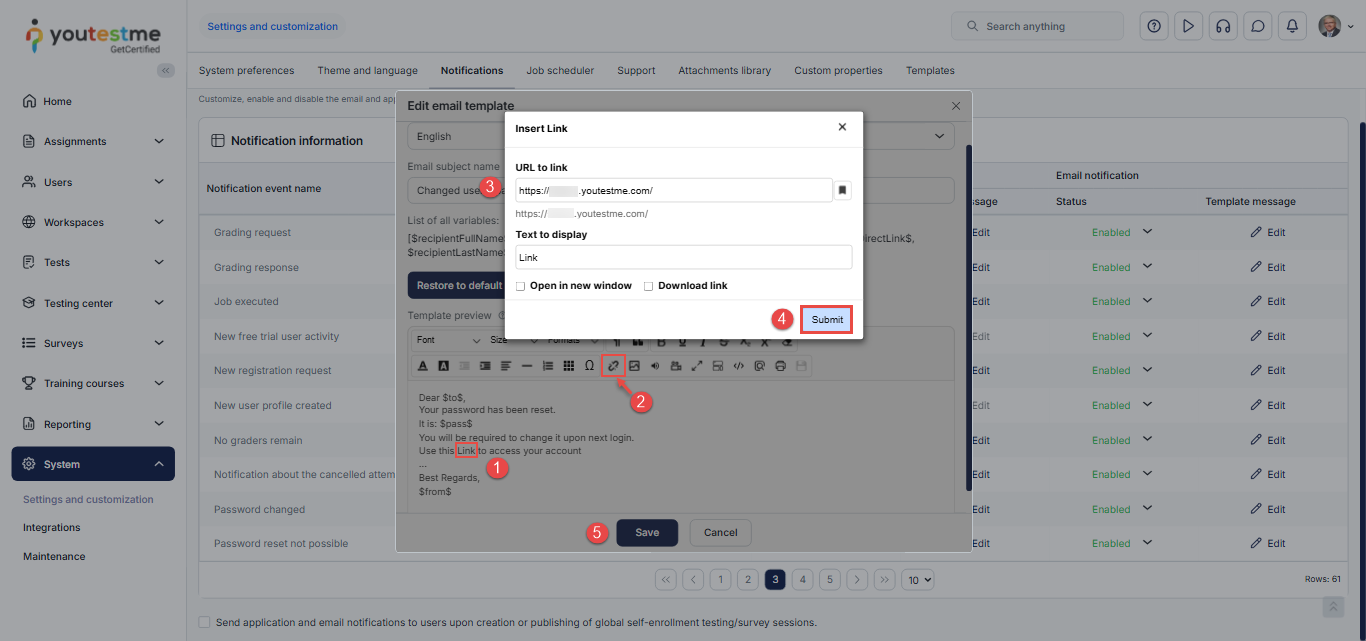
Task: Insert a horizontal line via toolbar icon
Action: click(x=527, y=365)
